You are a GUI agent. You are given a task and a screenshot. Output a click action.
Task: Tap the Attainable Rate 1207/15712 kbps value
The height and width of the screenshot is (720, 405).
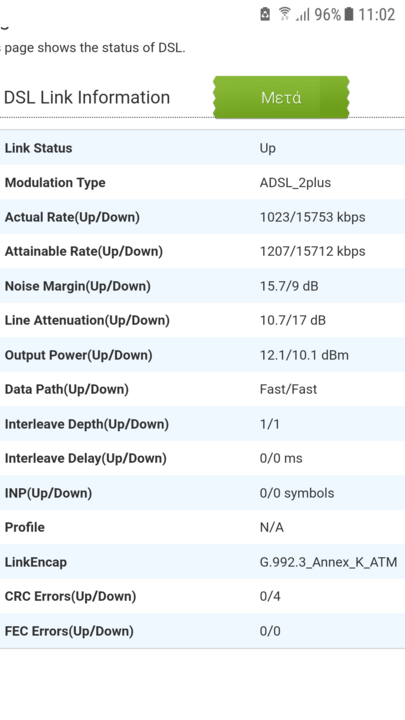click(x=313, y=251)
